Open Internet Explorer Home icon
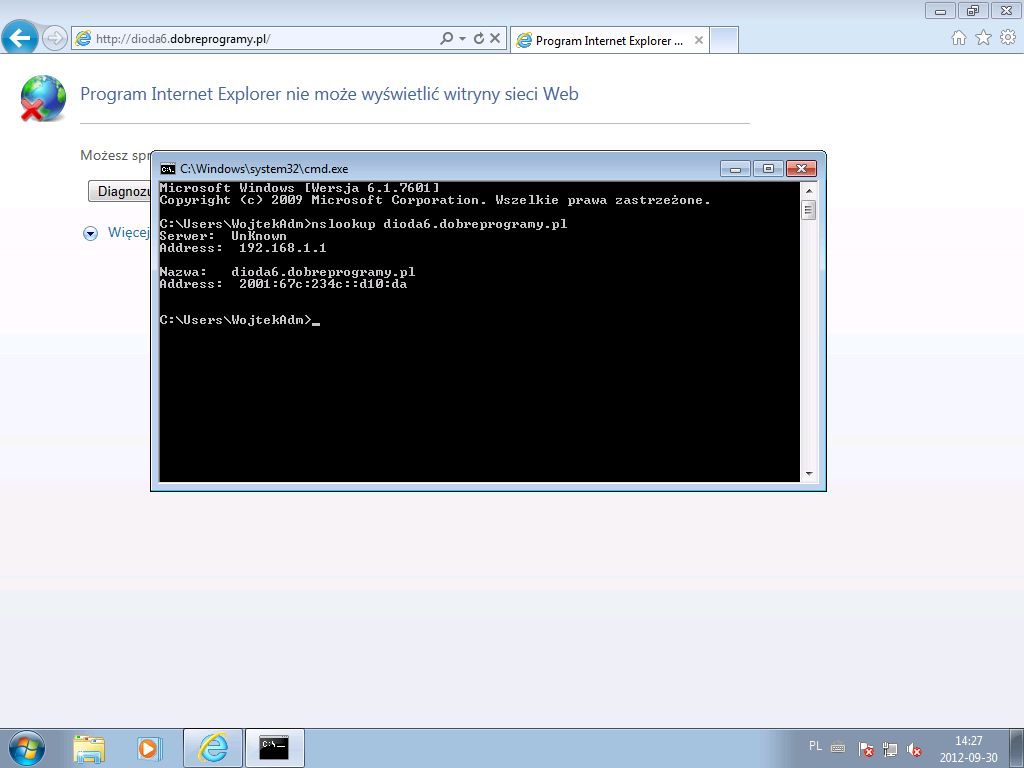This screenshot has width=1024, height=768. (959, 39)
